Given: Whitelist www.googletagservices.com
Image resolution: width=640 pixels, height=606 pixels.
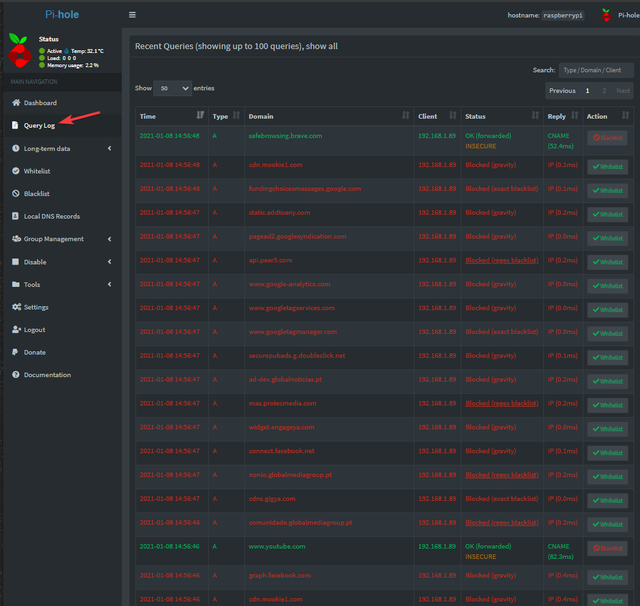Looking at the screenshot, I should click(x=607, y=310).
